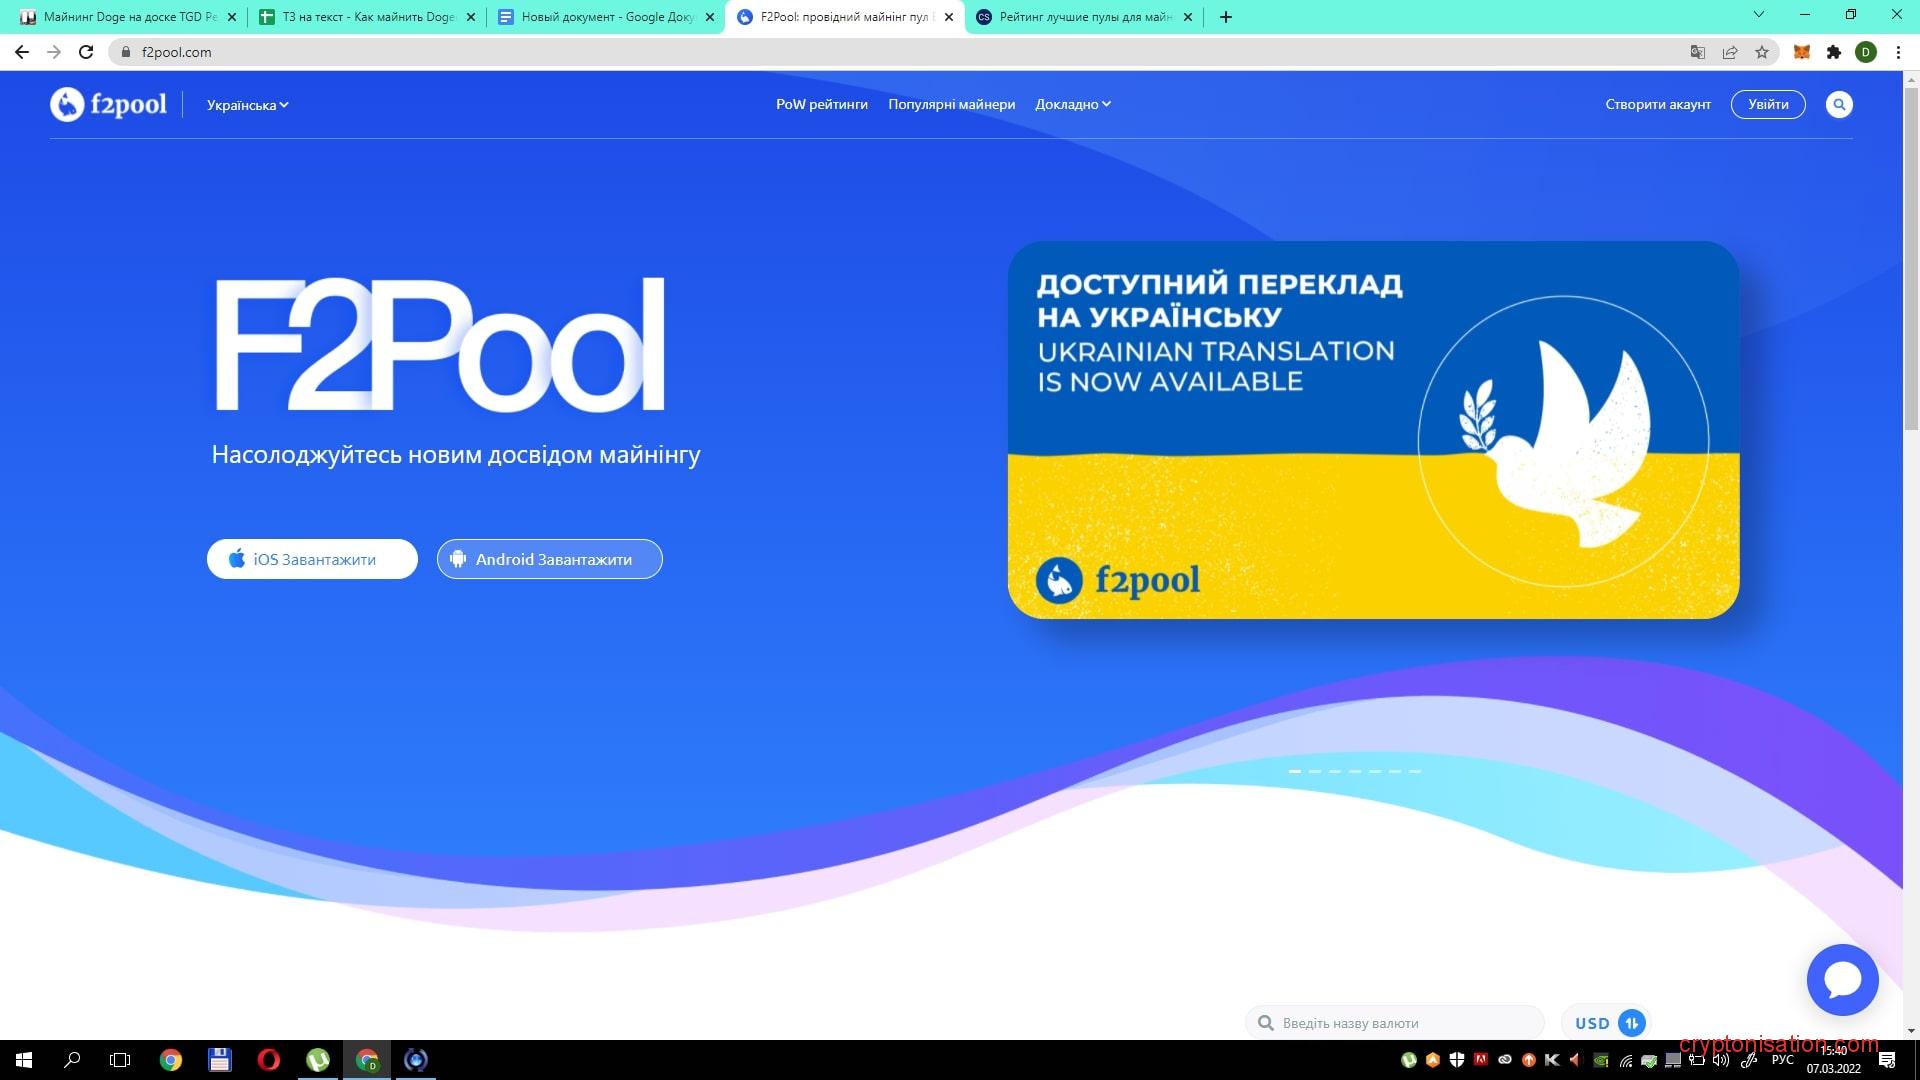Screen dimensions: 1920x1080
Task: Go forward in browser history
Action: [54, 52]
